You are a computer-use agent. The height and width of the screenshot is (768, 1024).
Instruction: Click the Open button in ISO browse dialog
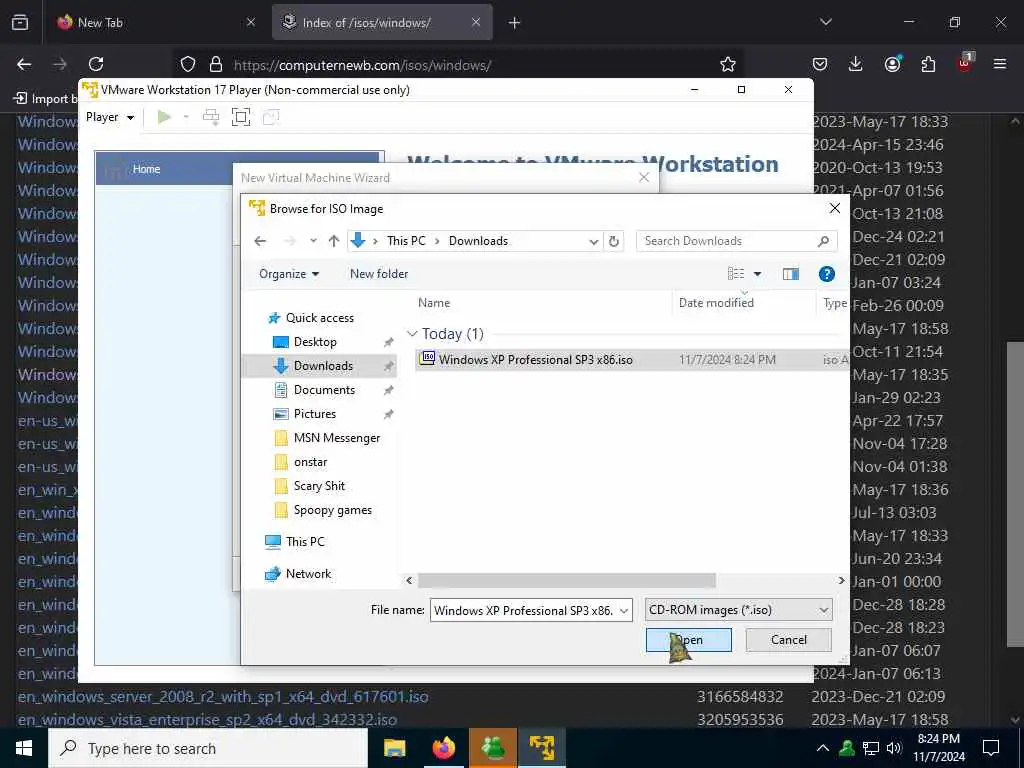coord(688,639)
